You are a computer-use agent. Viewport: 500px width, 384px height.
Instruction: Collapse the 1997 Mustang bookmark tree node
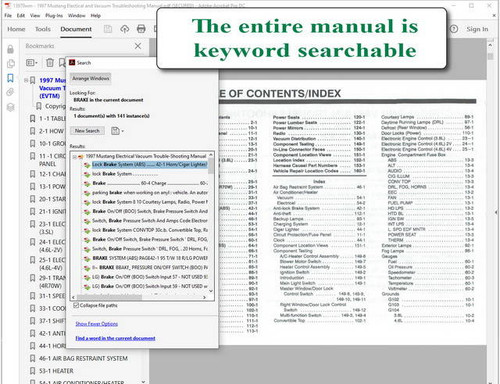[x=26, y=80]
